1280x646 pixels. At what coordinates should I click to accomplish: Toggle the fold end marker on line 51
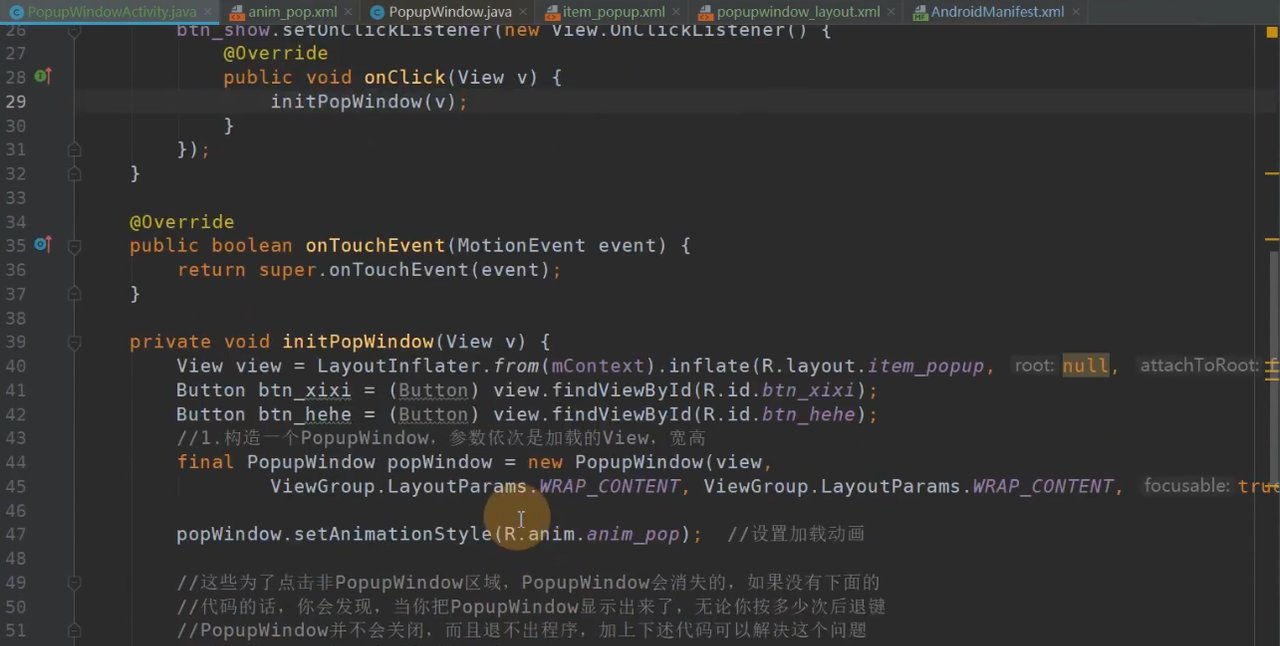pyautogui.click(x=74, y=630)
